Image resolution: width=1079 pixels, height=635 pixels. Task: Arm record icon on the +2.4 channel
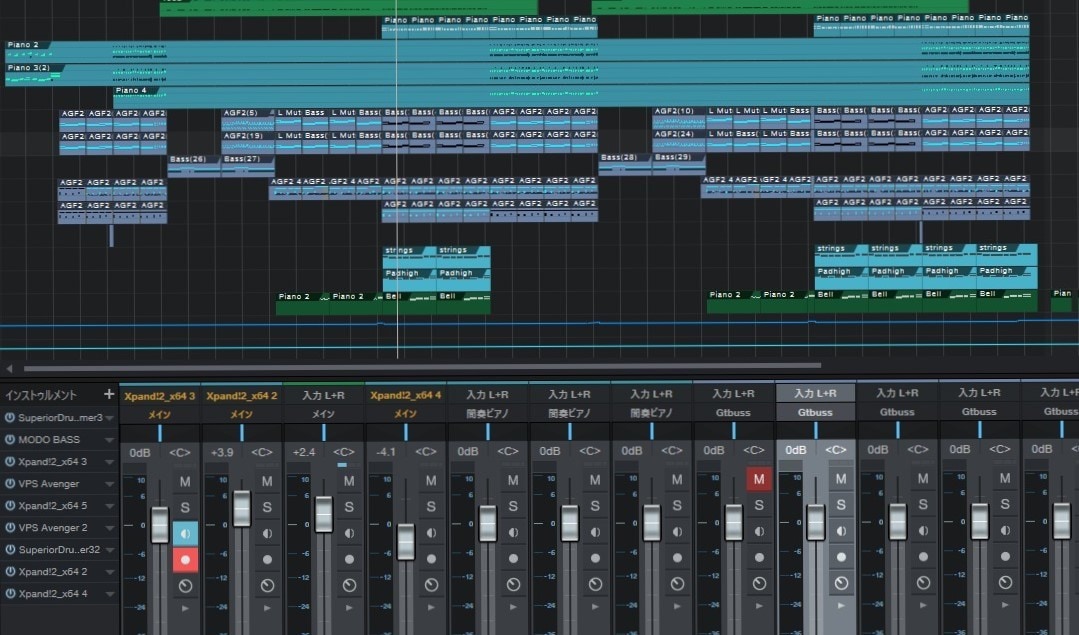pyautogui.click(x=349, y=559)
